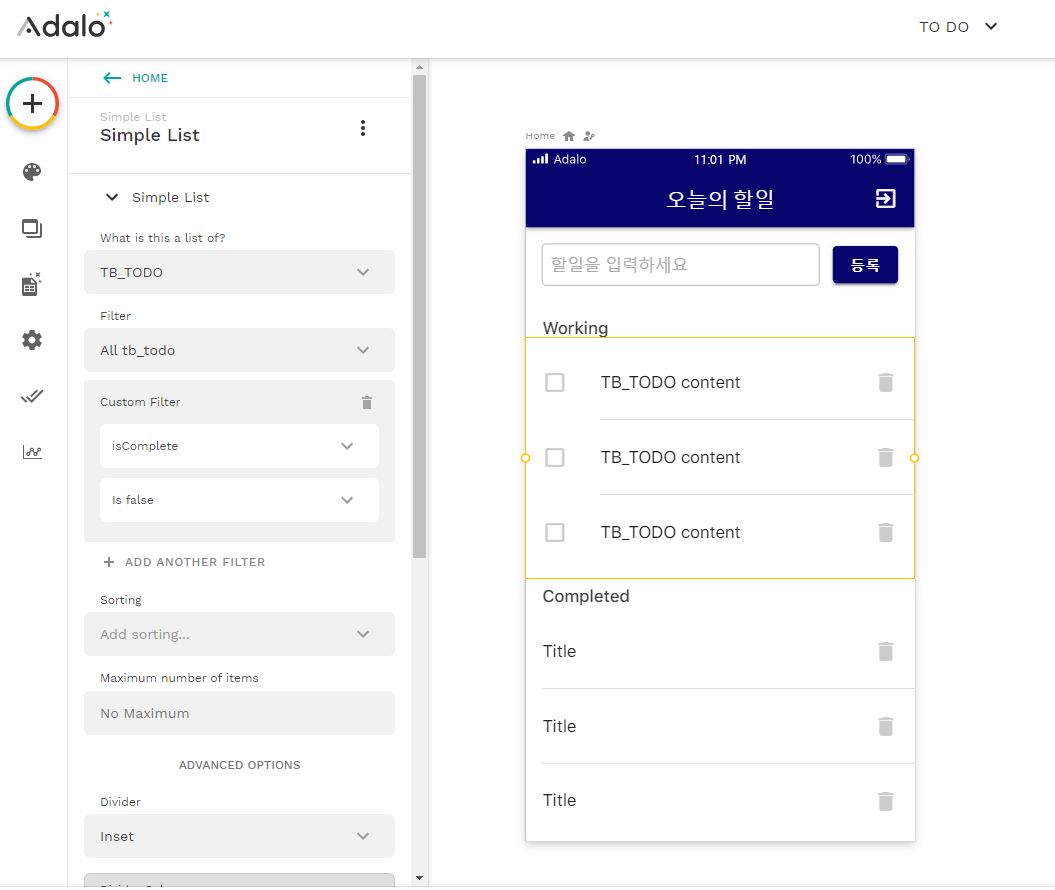Viewport: 1055px width, 890px height.
Task: Select the 오늘의 할일 header title
Action: coord(720,199)
